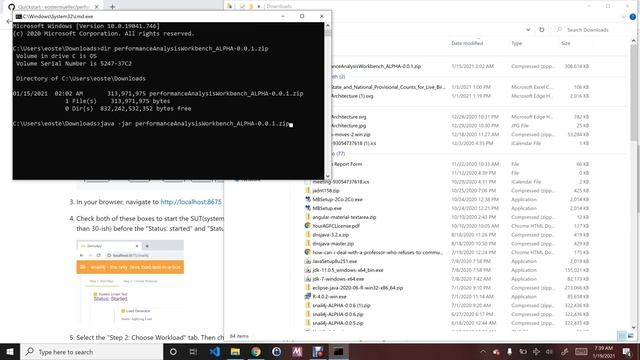Open the touch keyboard tray icon
640x360 pixels.
pyautogui.click(x=581, y=351)
